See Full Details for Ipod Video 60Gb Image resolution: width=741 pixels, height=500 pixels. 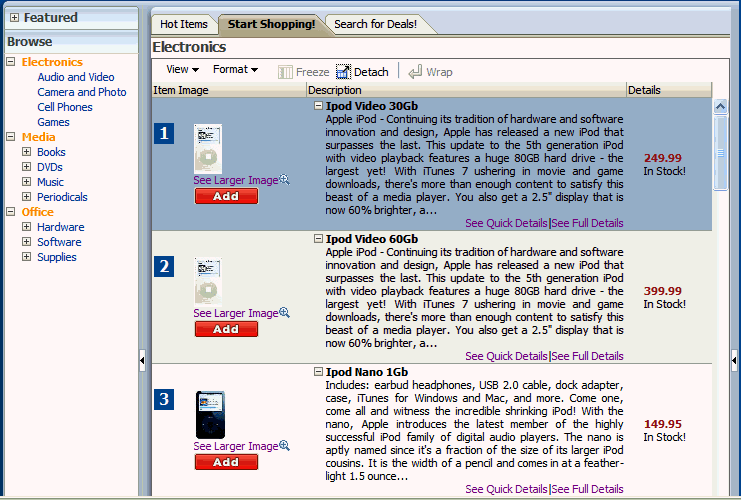(x=587, y=356)
